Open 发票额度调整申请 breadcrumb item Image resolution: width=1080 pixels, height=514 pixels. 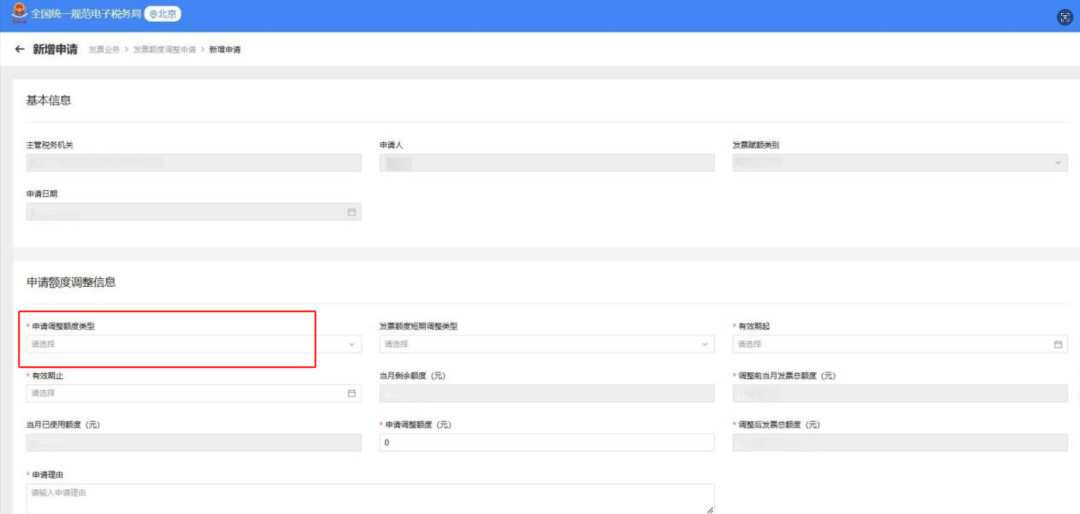point(164,50)
